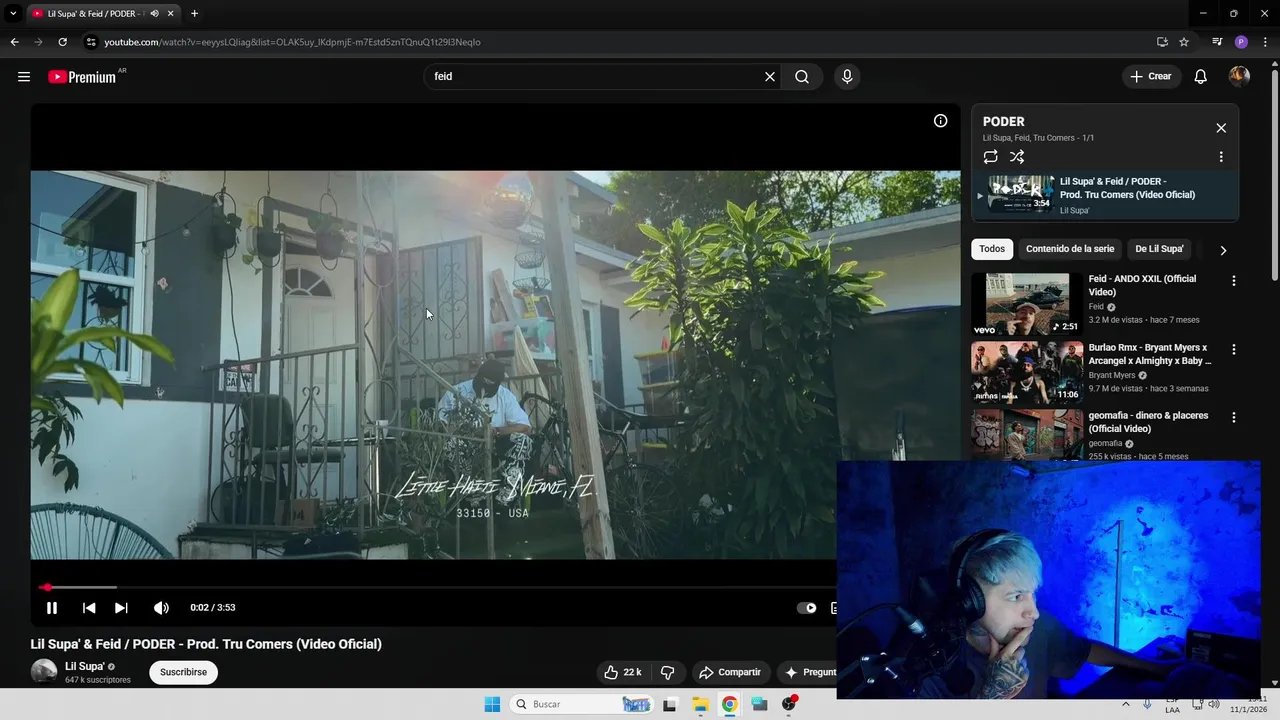1280x720 pixels.
Task: Open a new browser tab
Action: (x=194, y=14)
